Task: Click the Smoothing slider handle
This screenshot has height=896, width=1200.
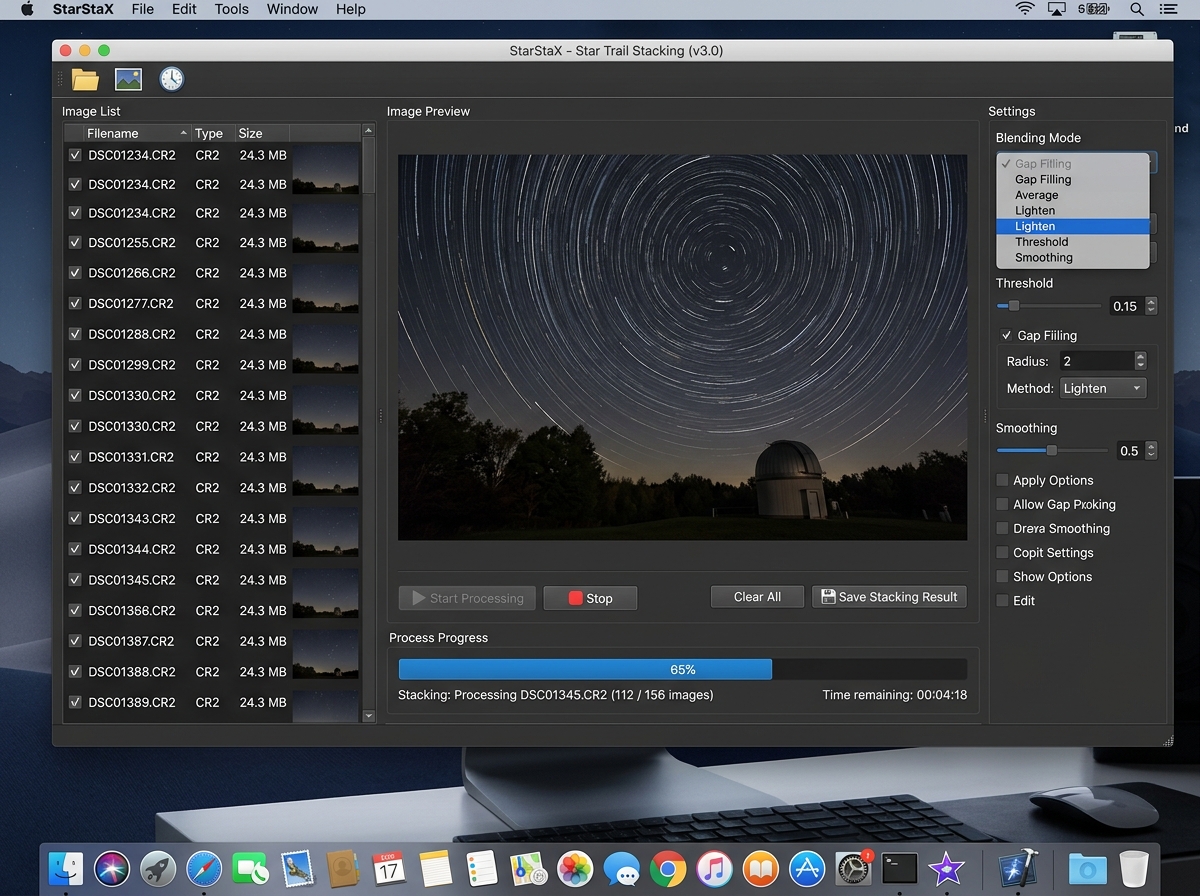Action: 1052,451
